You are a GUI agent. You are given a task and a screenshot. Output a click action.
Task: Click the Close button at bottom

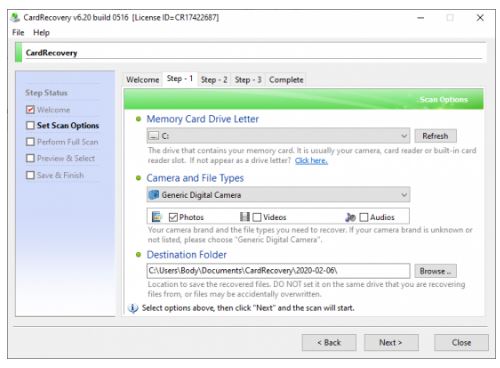coord(461,343)
